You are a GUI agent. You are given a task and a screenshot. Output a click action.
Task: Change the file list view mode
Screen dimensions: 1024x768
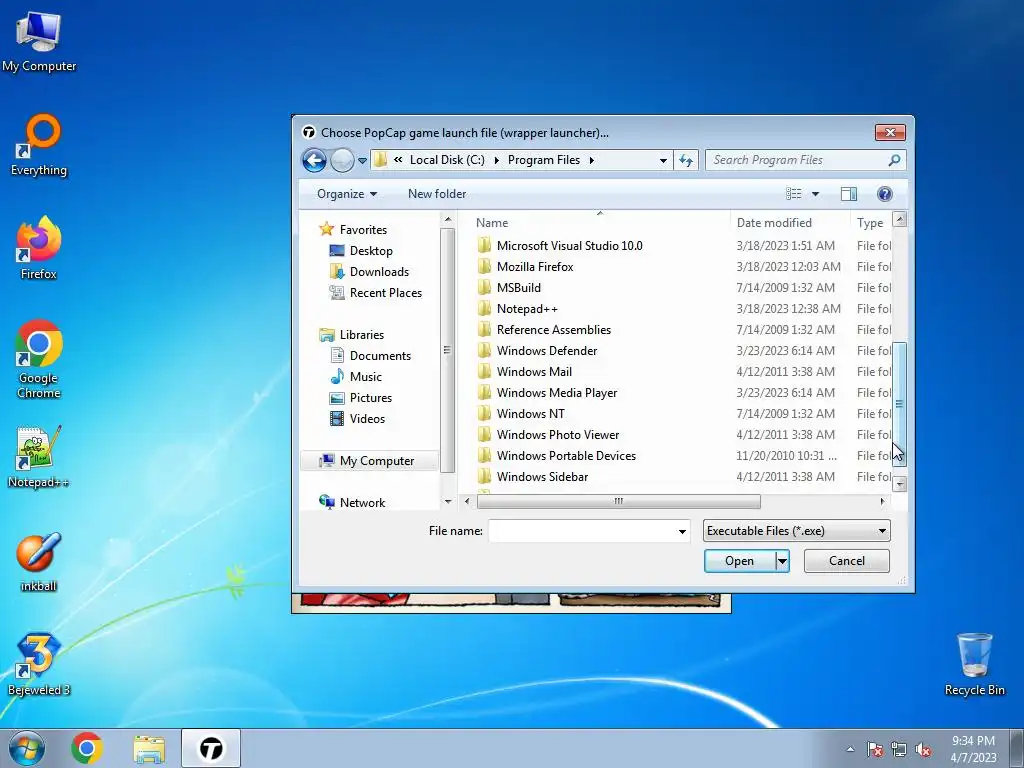793,194
